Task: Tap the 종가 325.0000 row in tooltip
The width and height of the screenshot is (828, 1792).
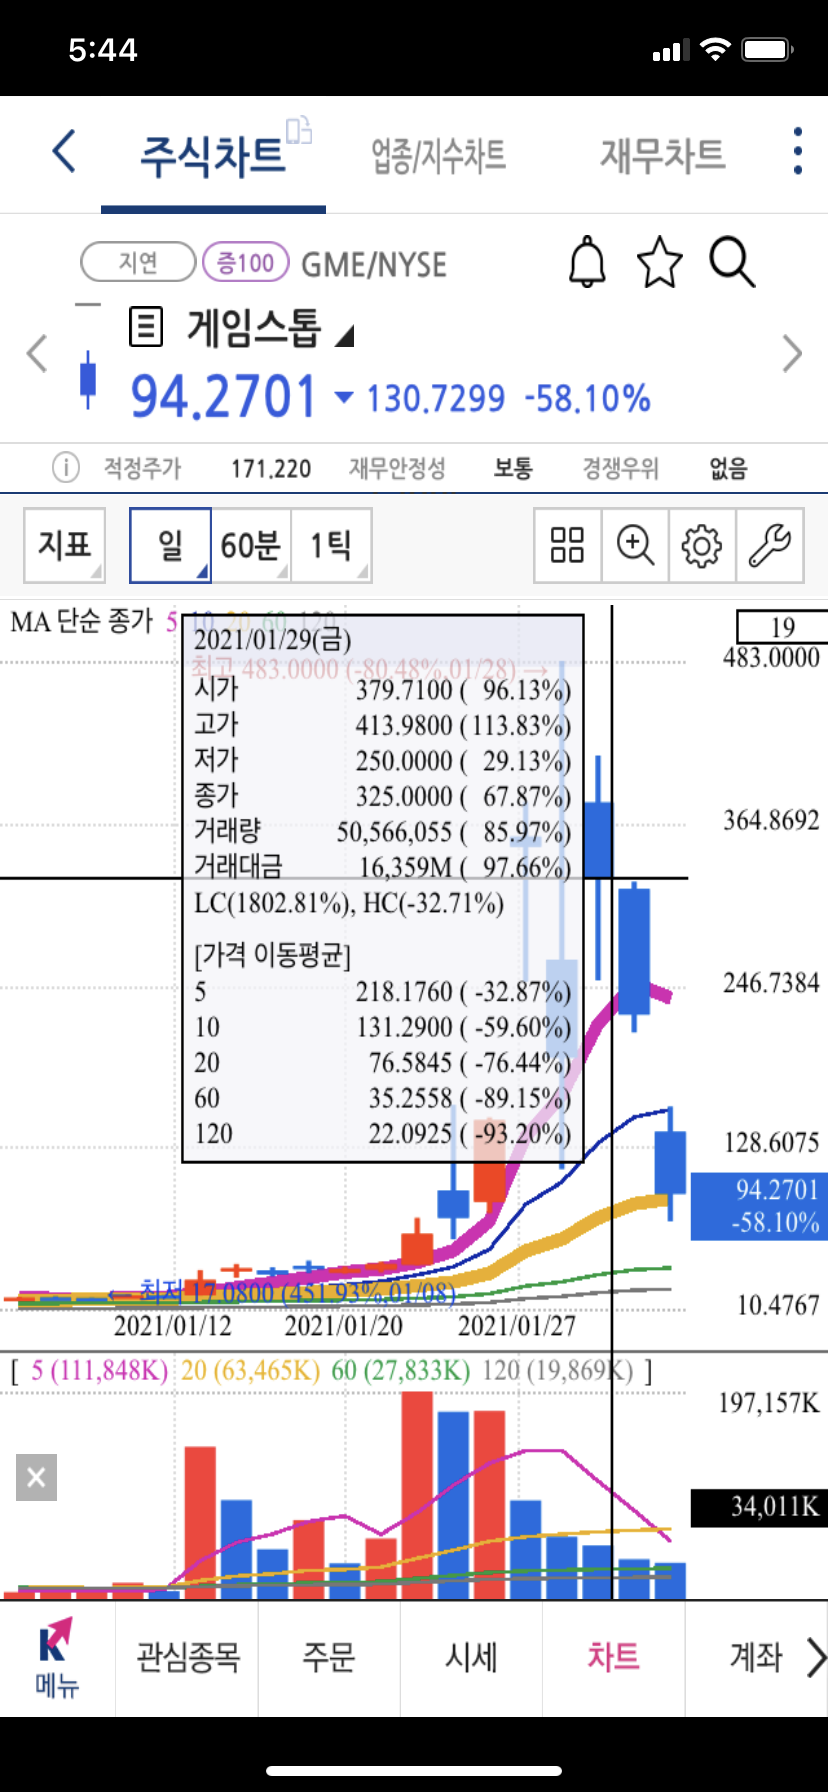Action: coord(382,796)
